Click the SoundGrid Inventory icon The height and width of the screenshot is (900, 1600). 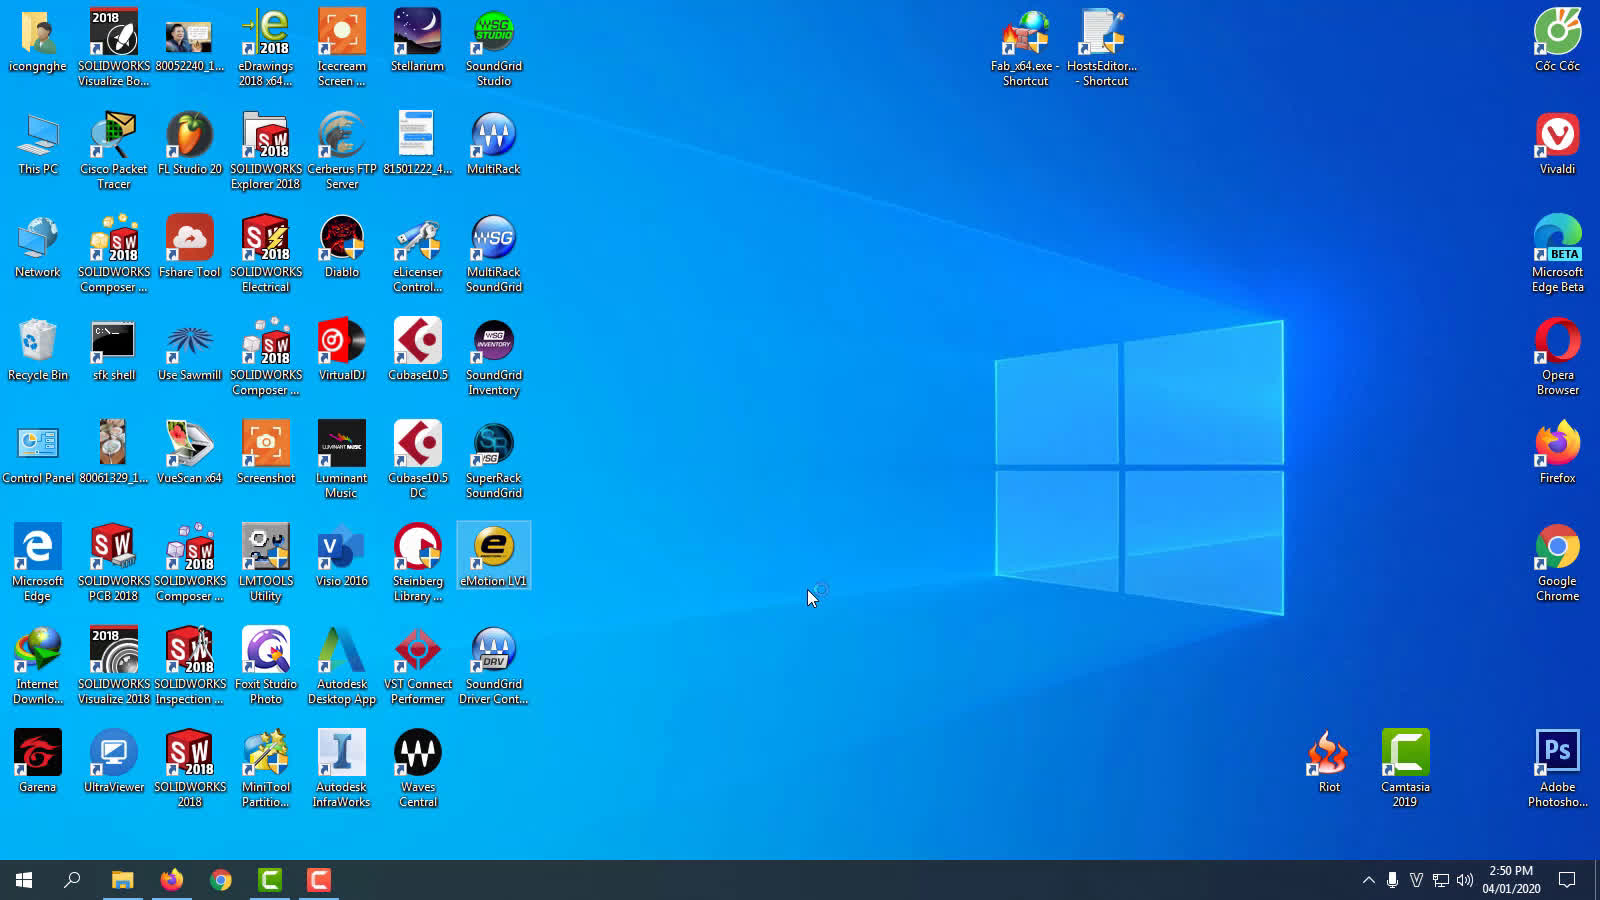(x=494, y=357)
